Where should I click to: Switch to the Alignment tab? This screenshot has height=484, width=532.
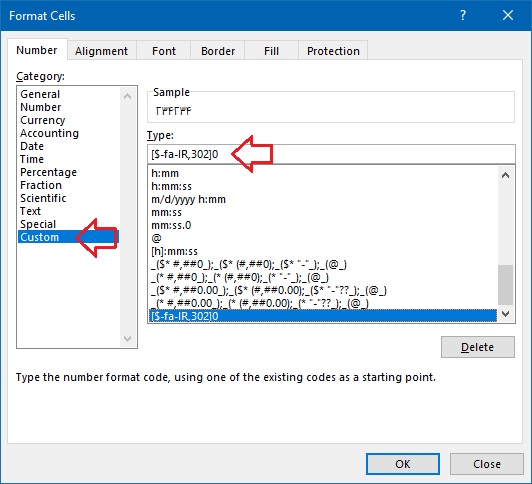click(101, 51)
